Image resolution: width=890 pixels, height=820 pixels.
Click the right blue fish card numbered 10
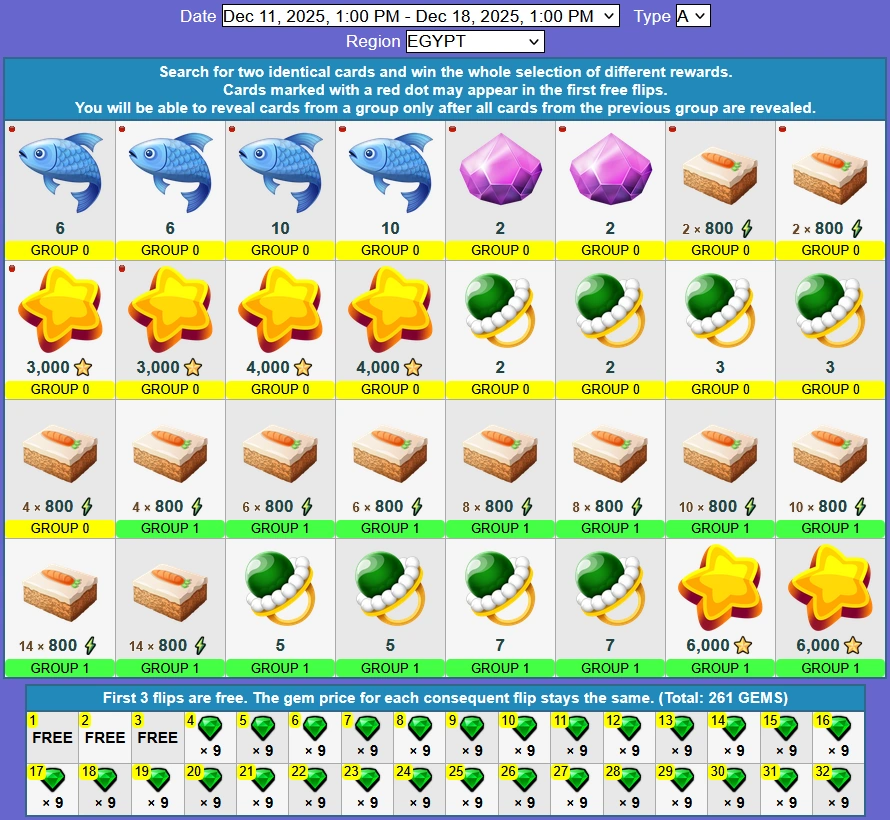[391, 190]
